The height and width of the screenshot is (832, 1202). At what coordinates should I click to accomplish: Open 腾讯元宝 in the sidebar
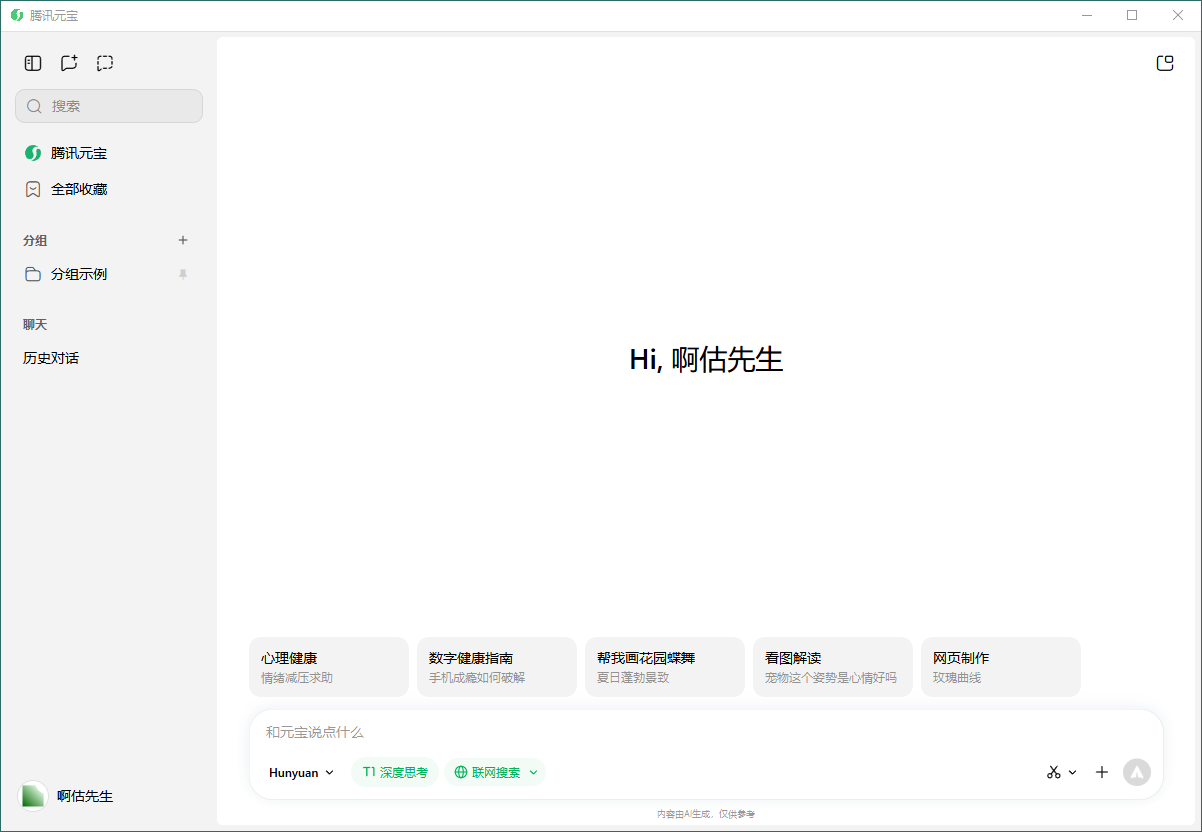pos(79,153)
